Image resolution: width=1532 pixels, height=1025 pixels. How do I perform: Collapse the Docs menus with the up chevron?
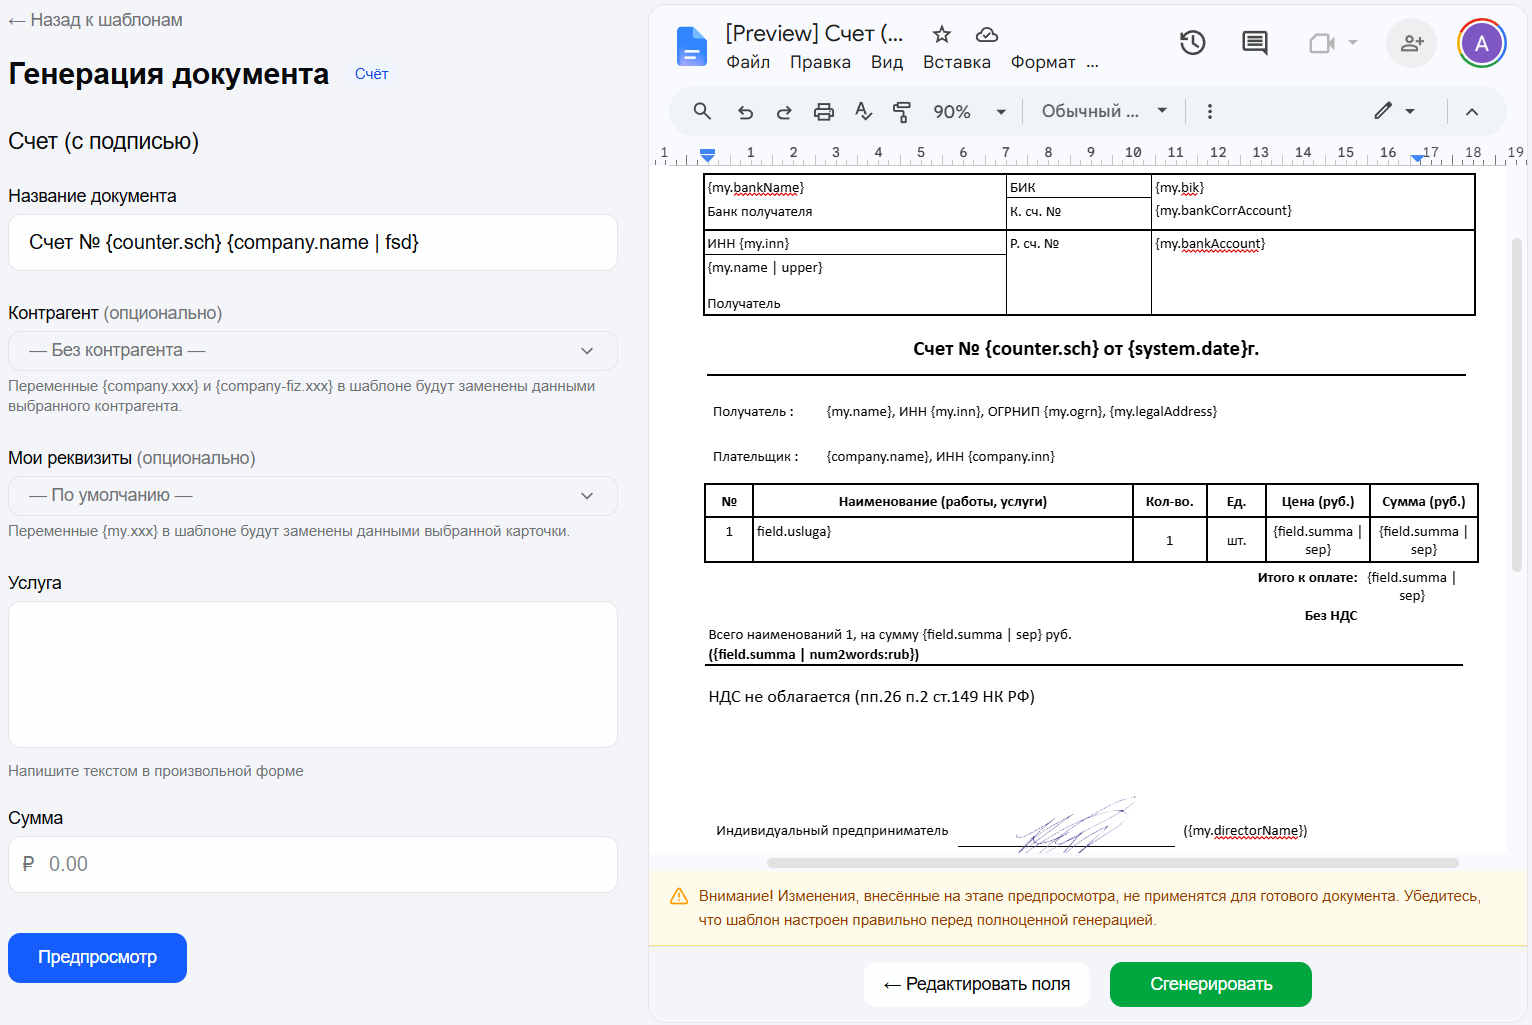pyautogui.click(x=1472, y=112)
